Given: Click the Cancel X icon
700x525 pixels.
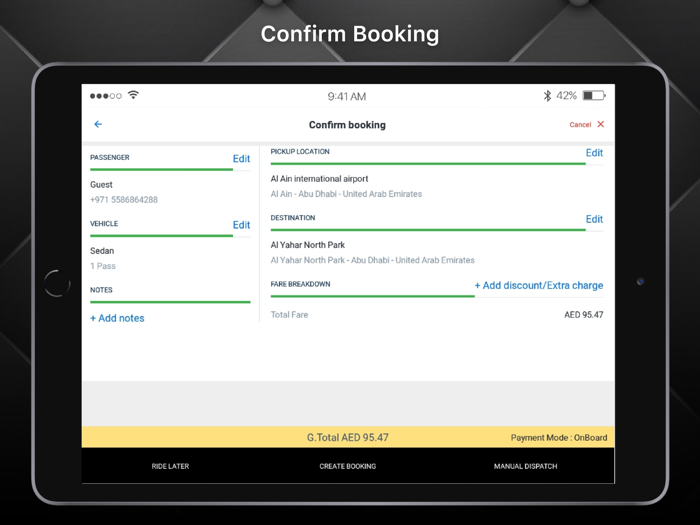Looking at the screenshot, I should click(x=600, y=125).
